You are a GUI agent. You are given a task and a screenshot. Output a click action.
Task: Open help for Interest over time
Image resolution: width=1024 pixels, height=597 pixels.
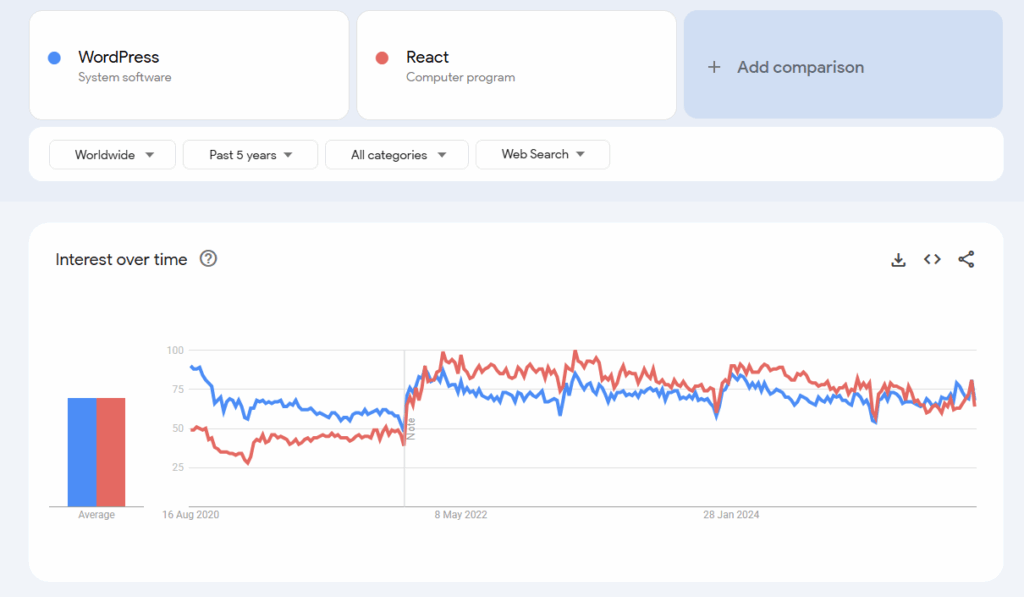[208, 259]
